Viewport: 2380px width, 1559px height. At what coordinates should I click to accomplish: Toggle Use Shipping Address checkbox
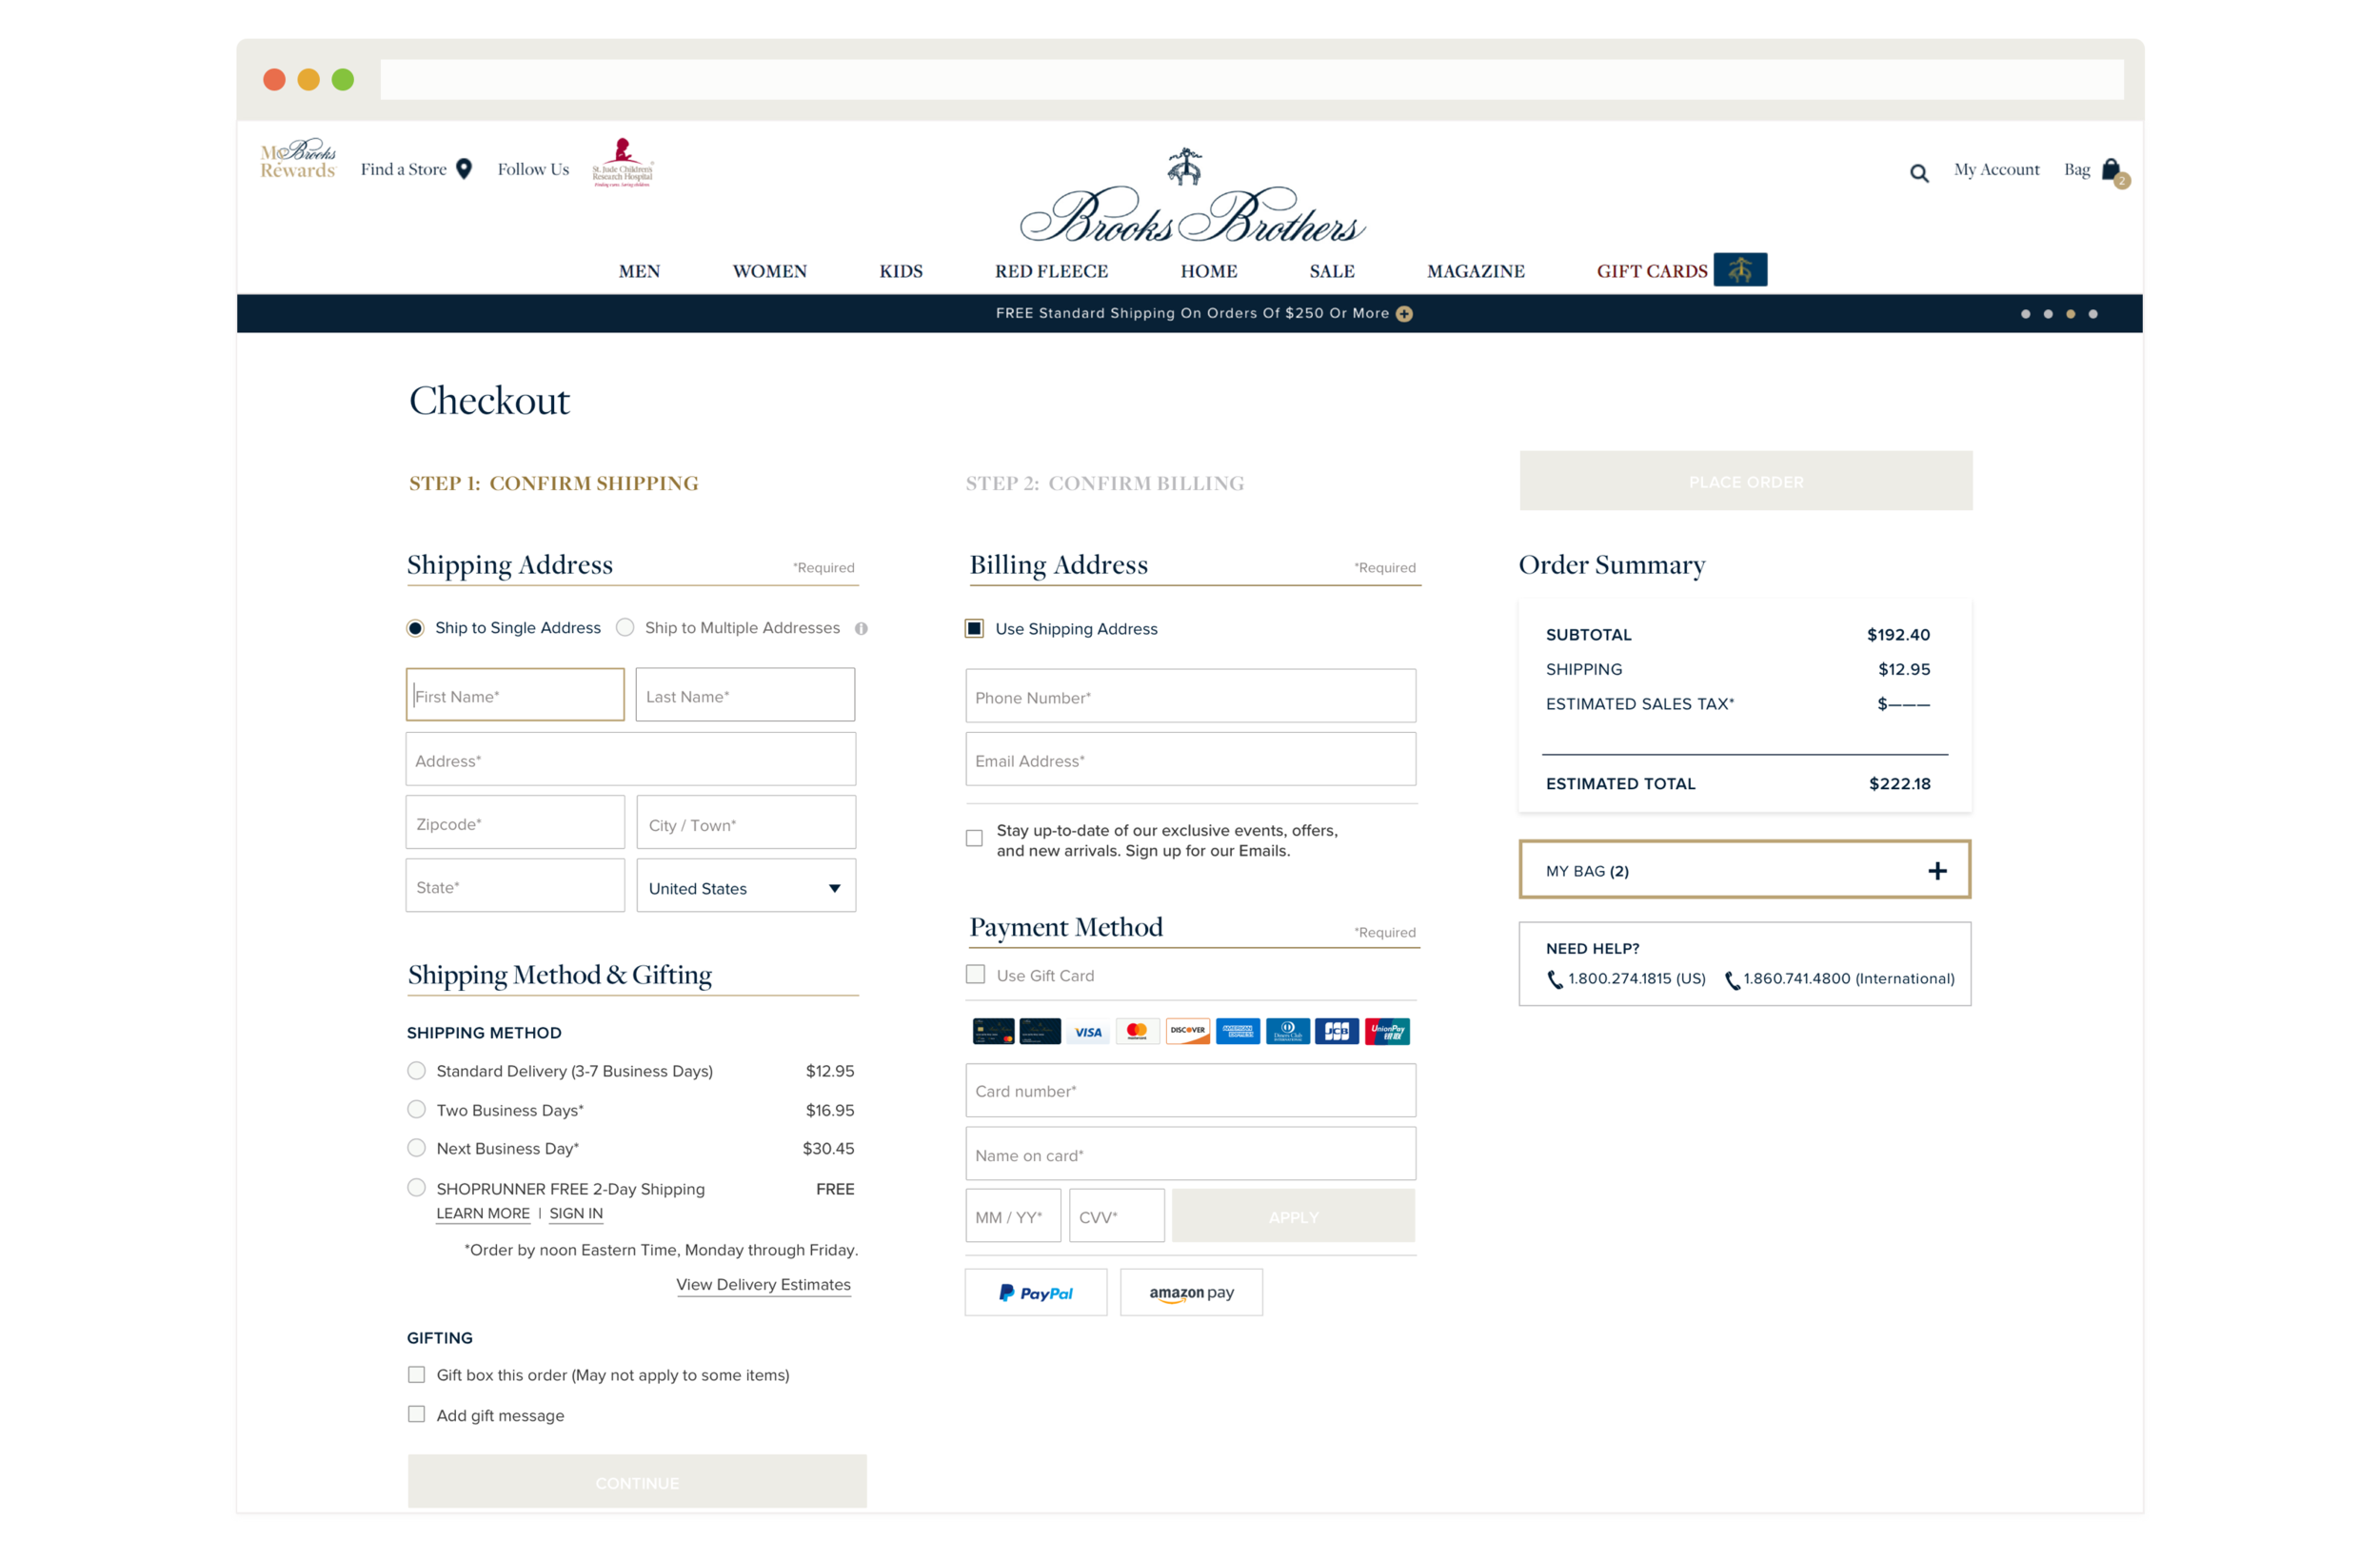pos(974,629)
